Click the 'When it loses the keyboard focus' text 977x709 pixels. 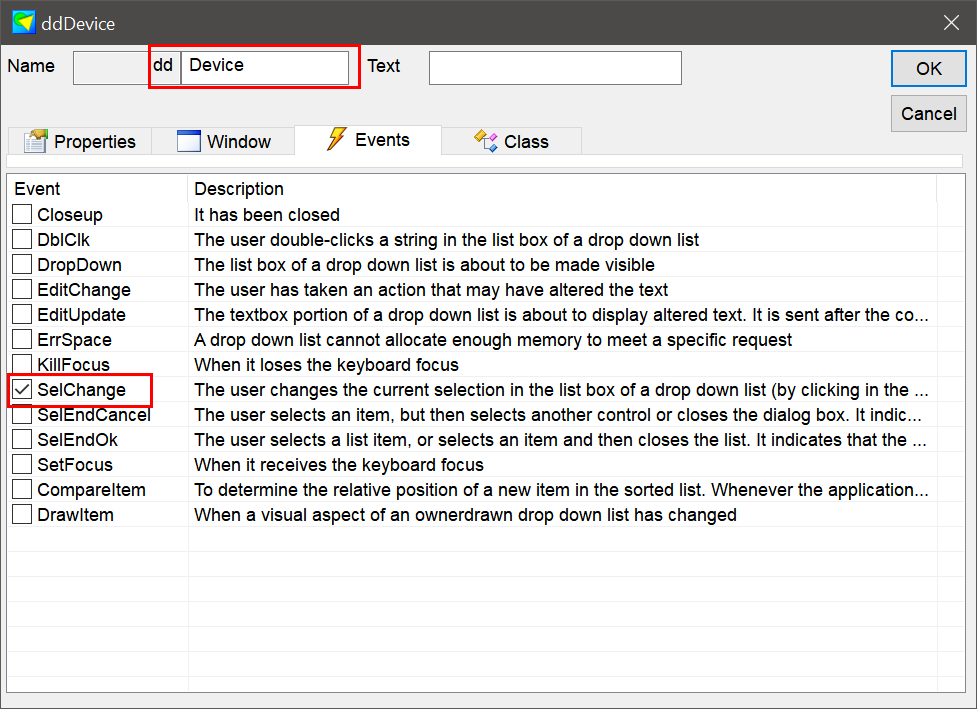click(x=326, y=364)
